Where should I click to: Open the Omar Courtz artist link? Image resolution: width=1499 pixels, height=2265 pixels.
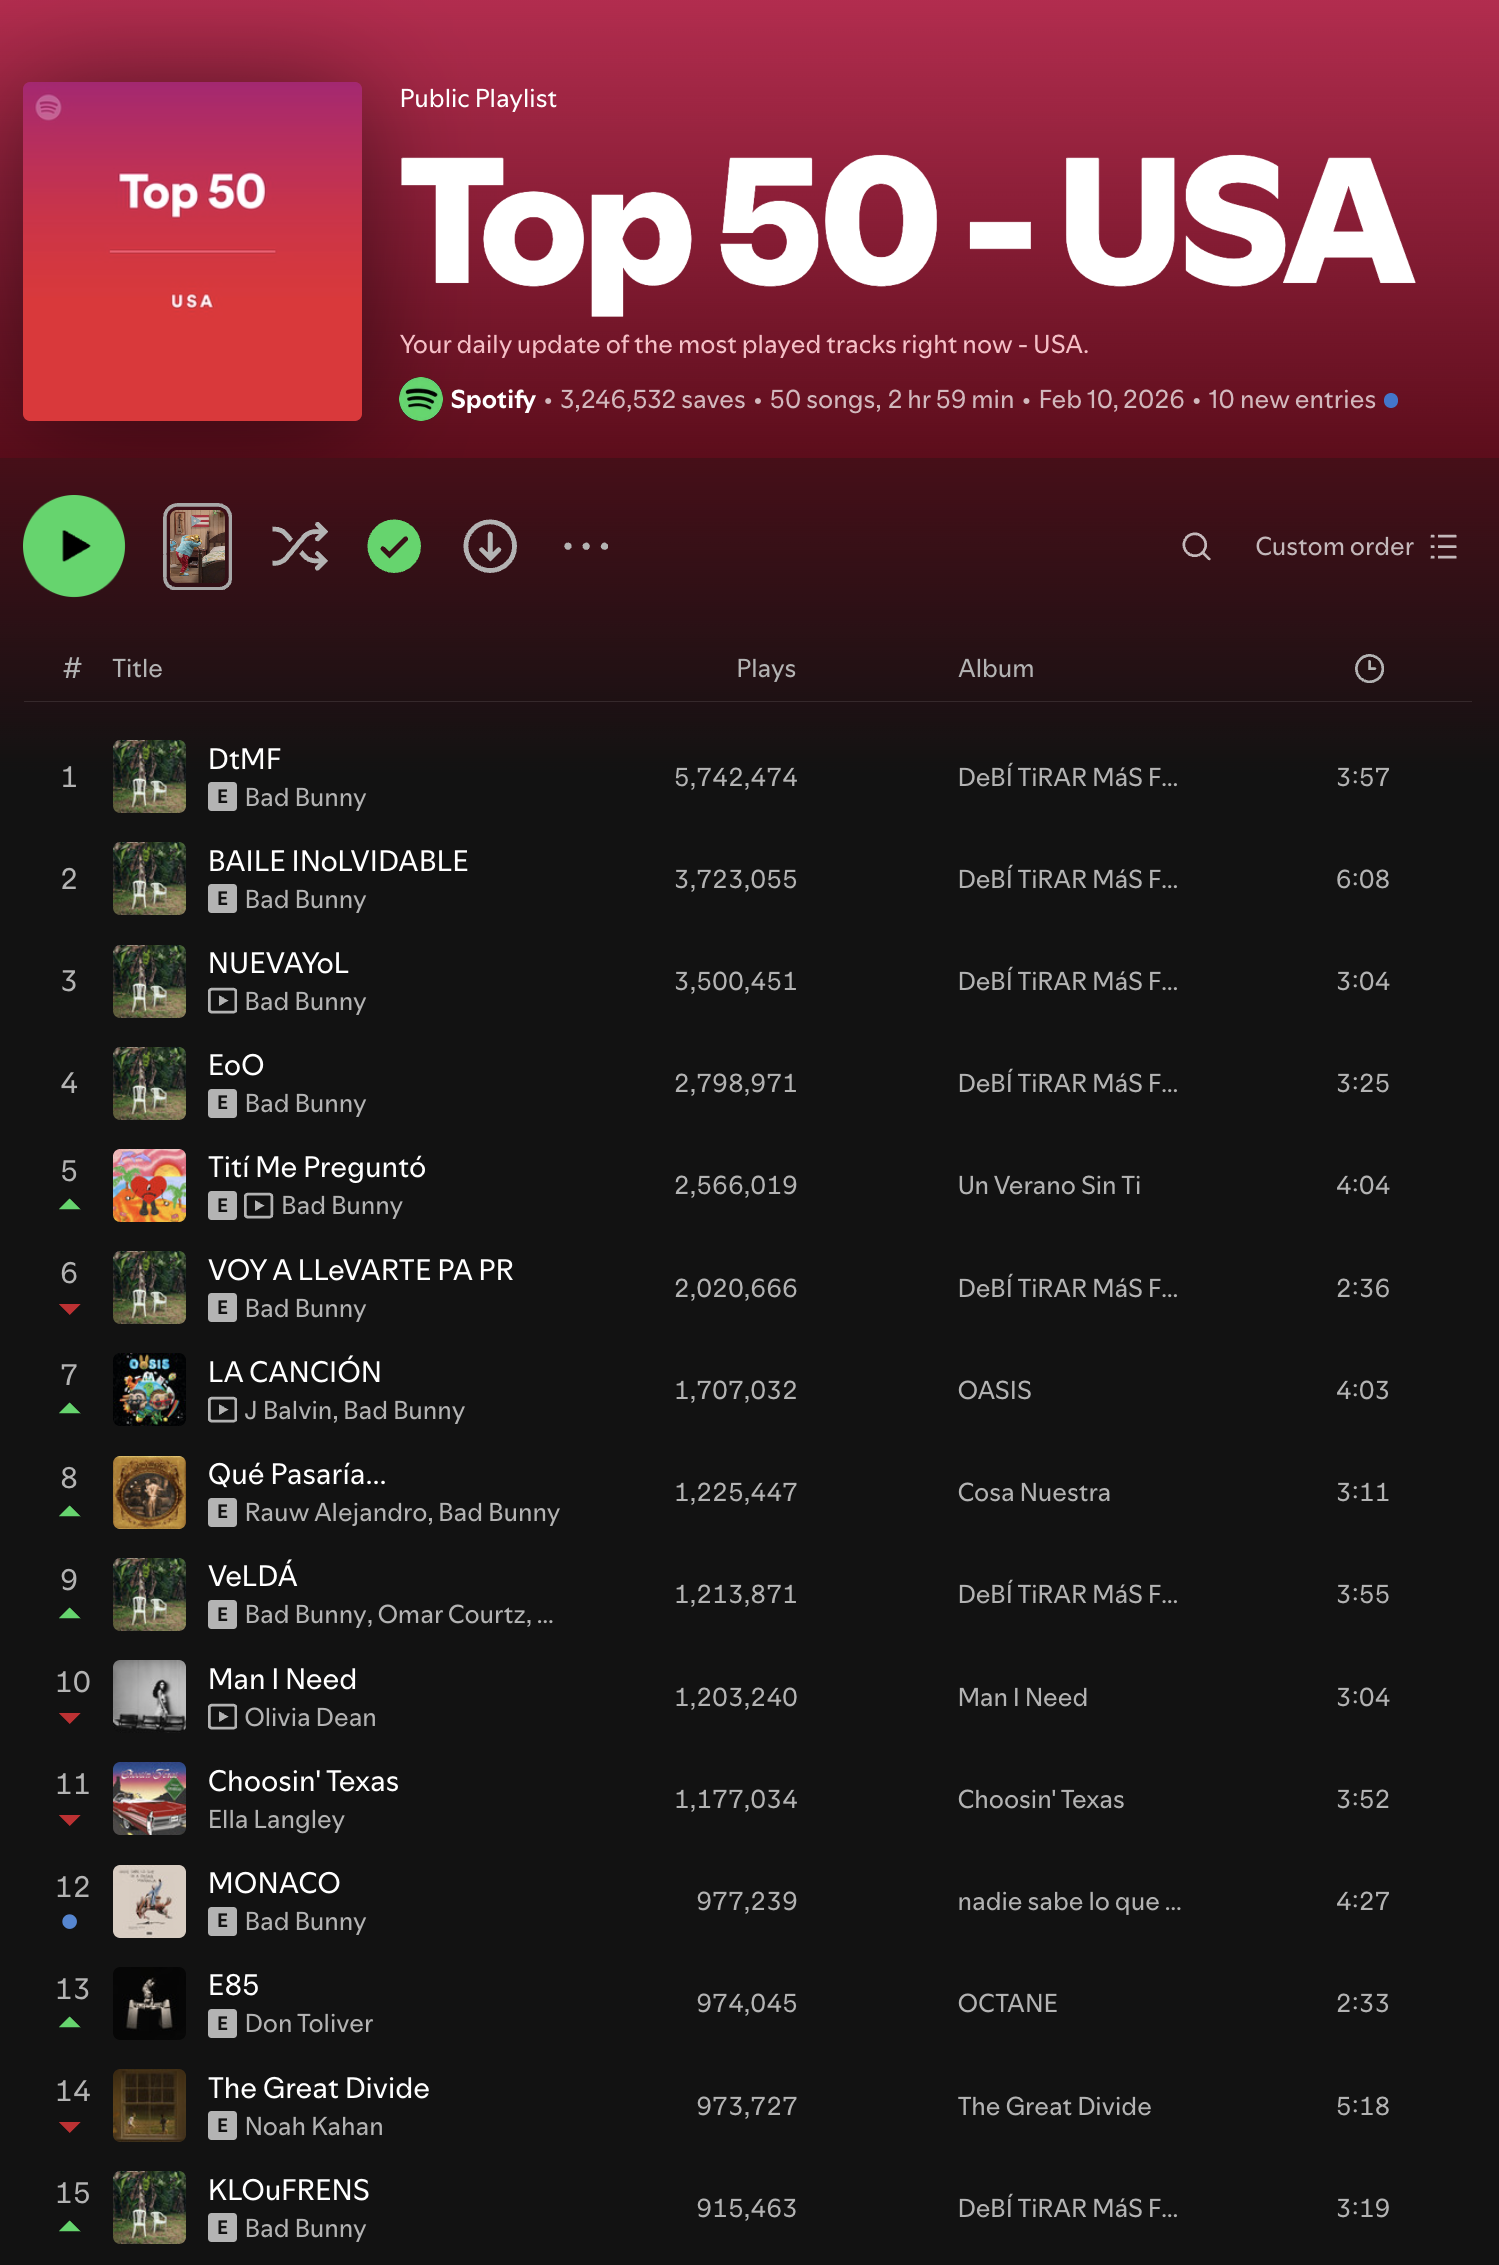click(454, 1614)
